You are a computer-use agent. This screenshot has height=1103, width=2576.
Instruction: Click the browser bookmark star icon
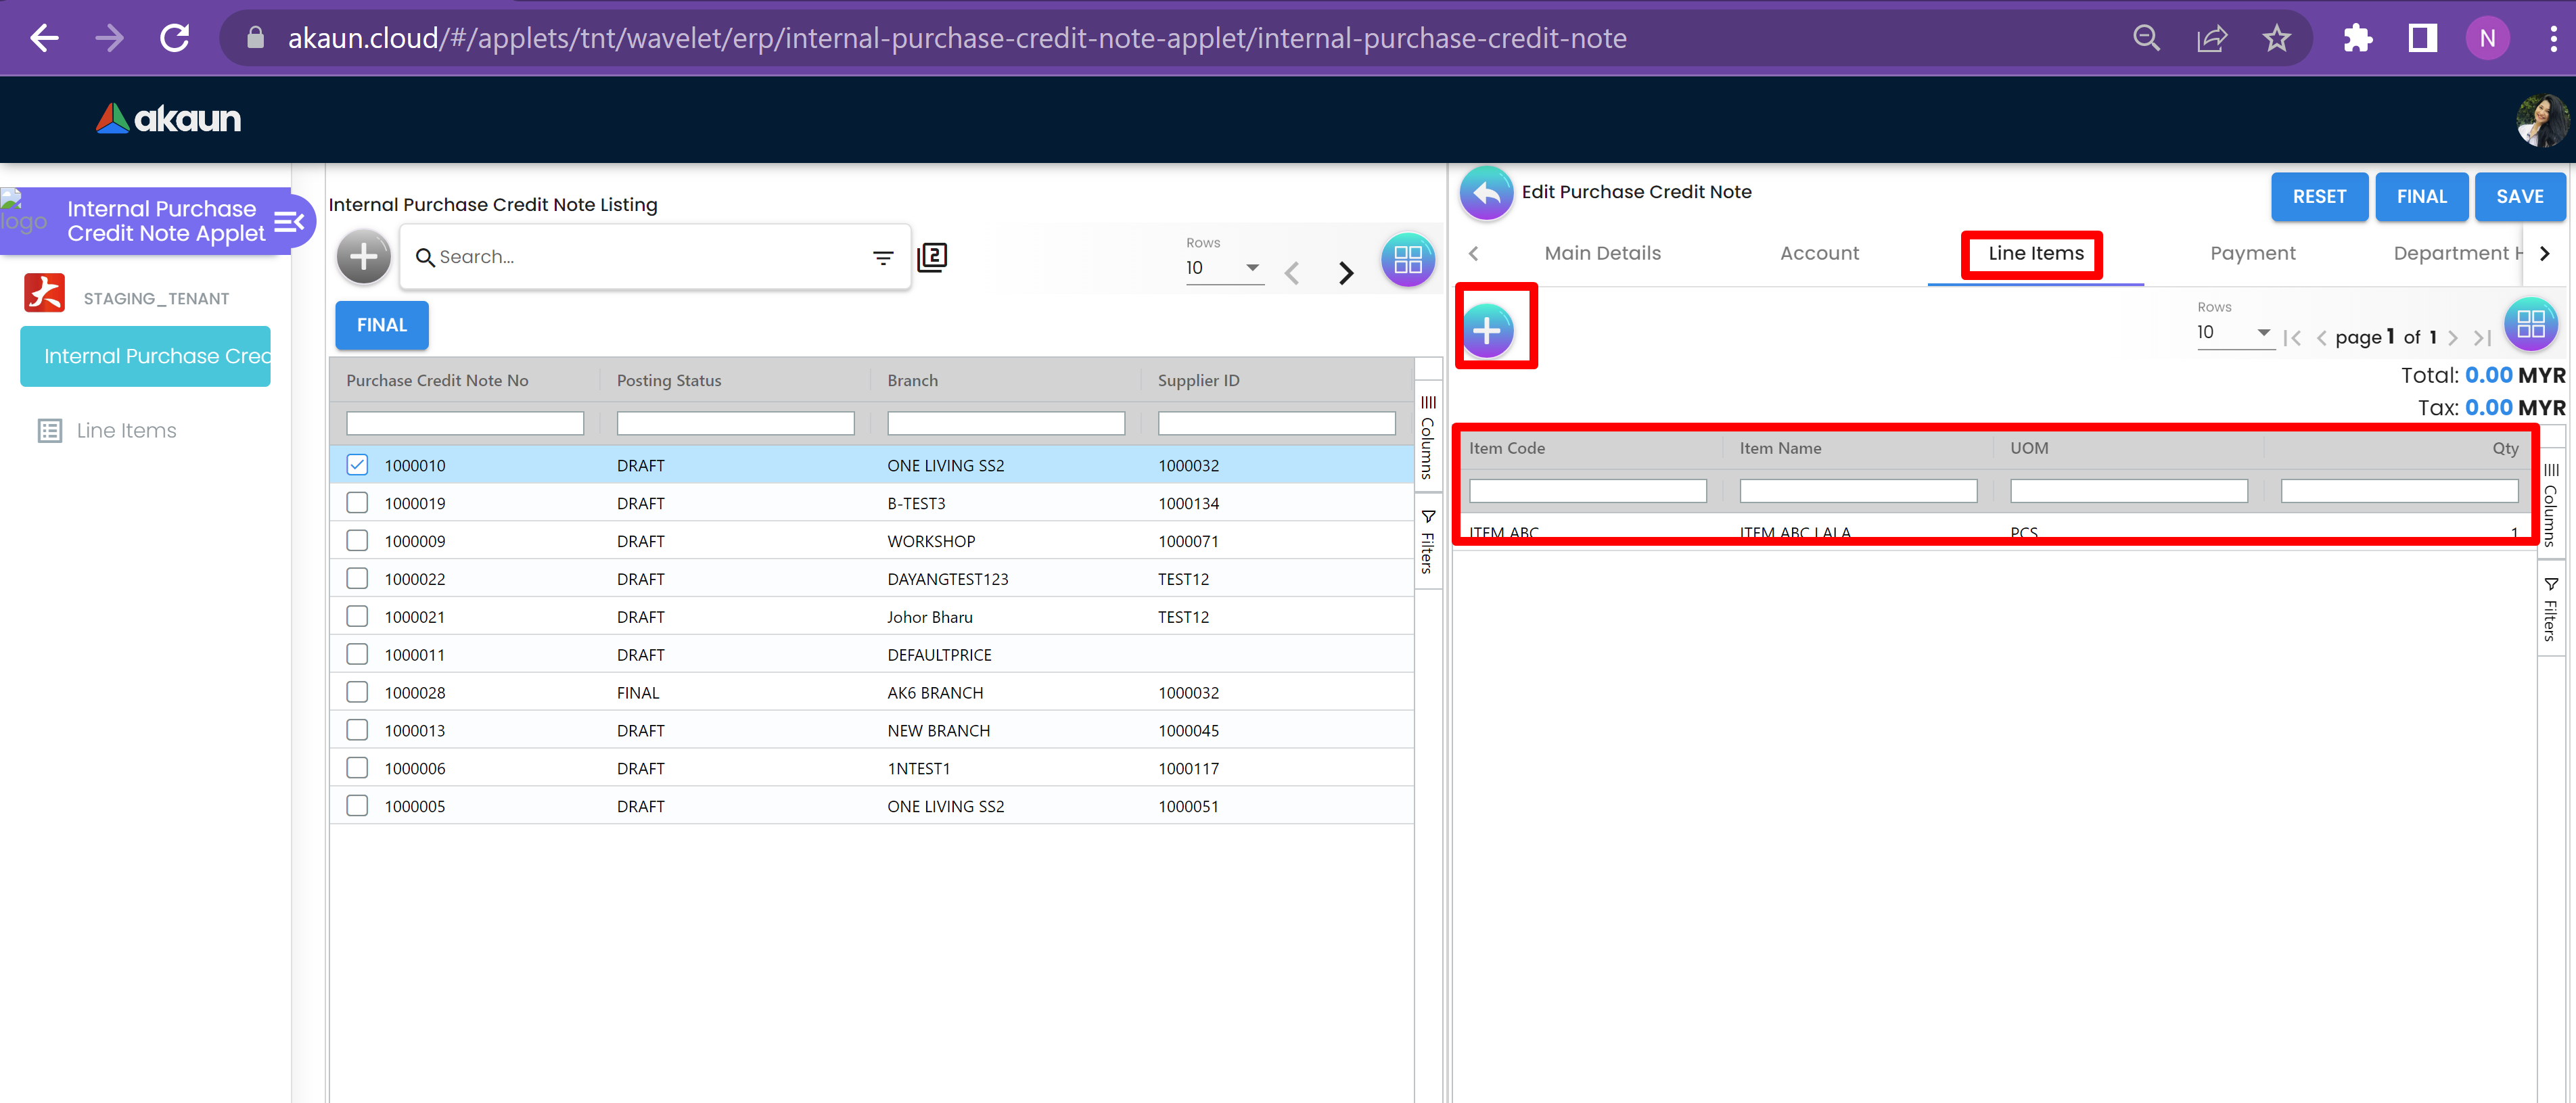tap(2276, 39)
